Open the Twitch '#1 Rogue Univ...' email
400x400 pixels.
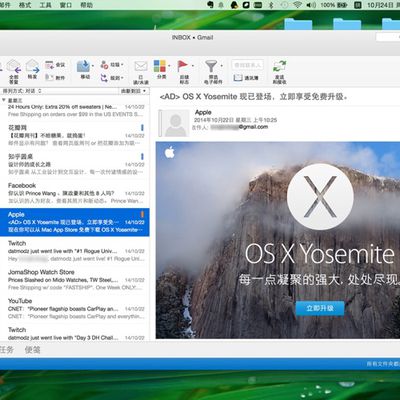pos(75,251)
